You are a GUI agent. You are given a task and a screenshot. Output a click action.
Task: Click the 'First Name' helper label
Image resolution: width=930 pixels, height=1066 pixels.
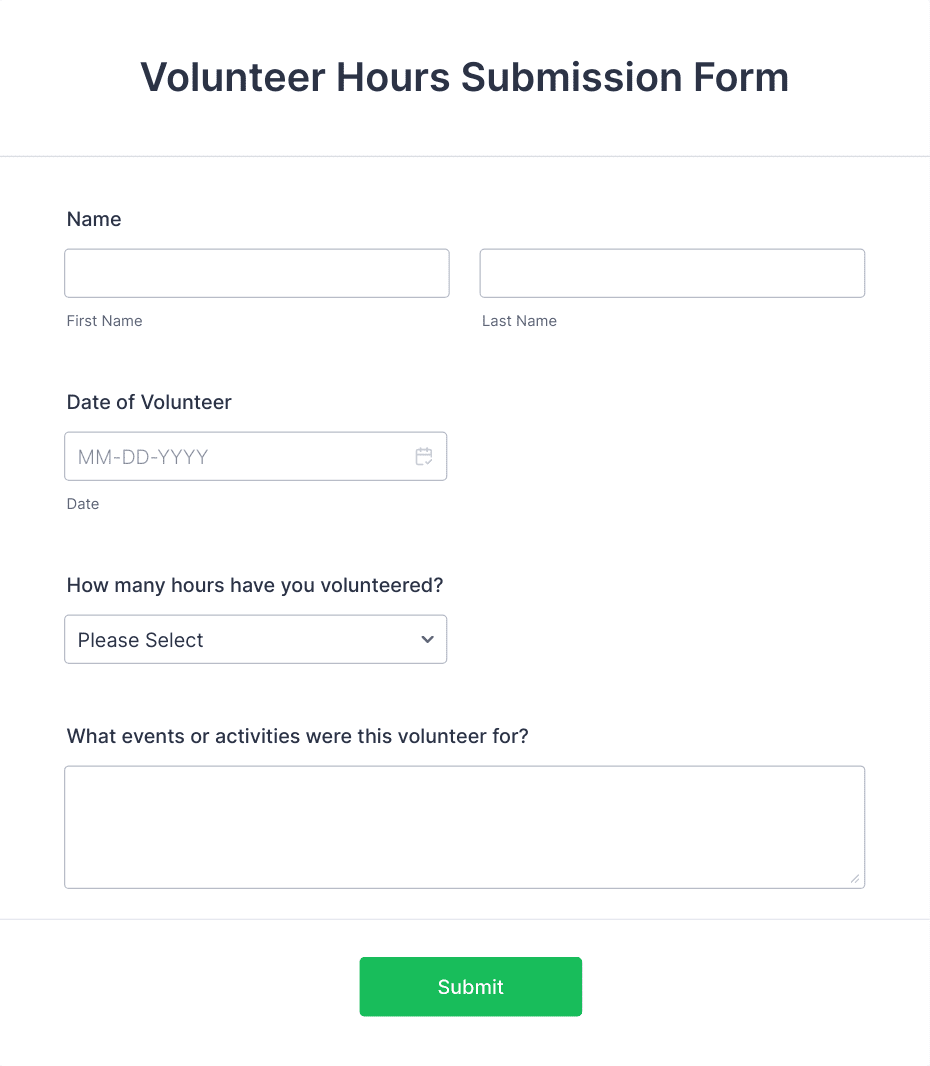click(104, 321)
